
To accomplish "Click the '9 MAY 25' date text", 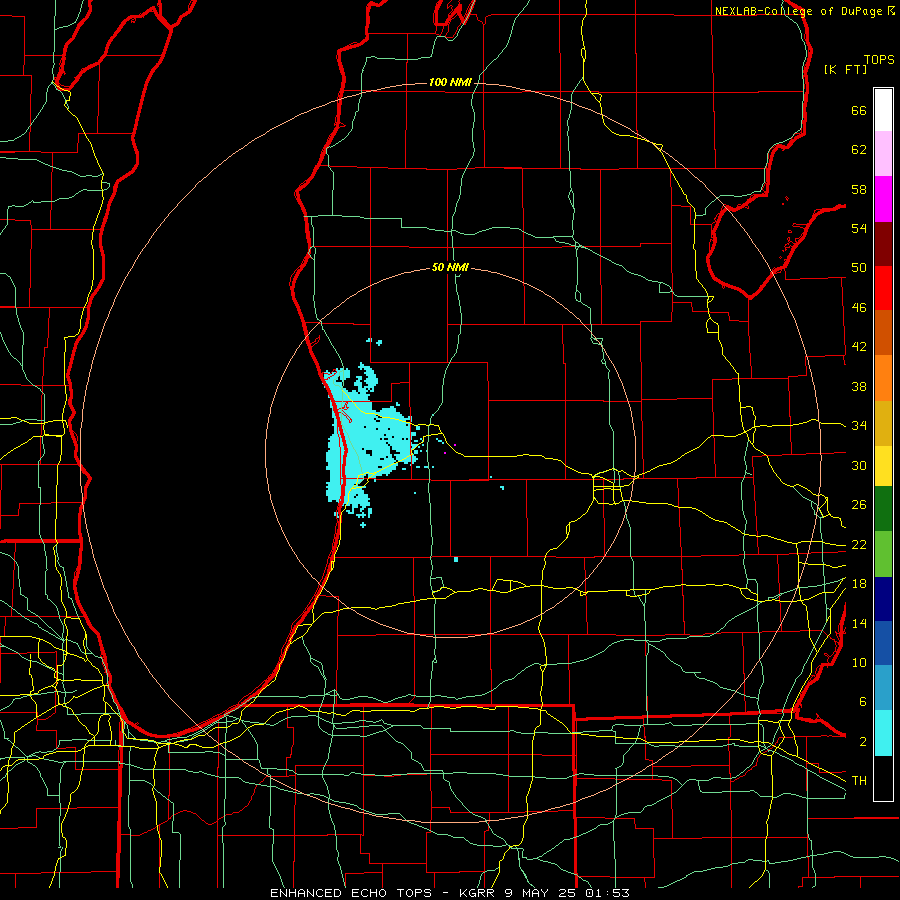I will pos(542,893).
